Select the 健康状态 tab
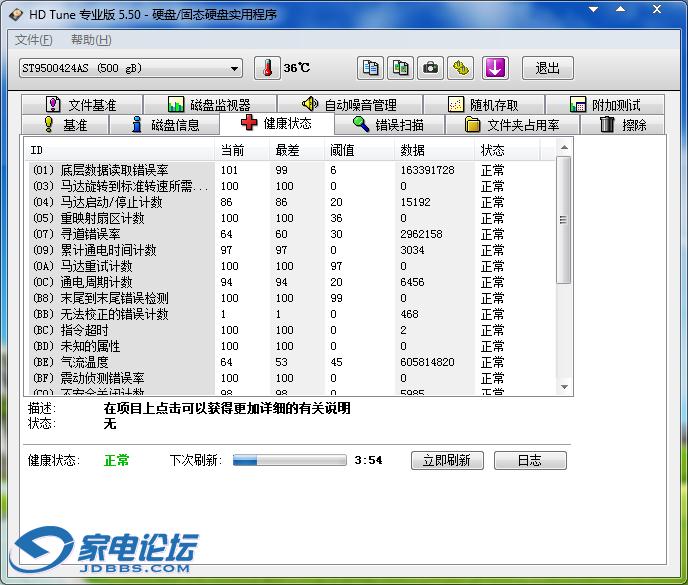 pos(277,123)
